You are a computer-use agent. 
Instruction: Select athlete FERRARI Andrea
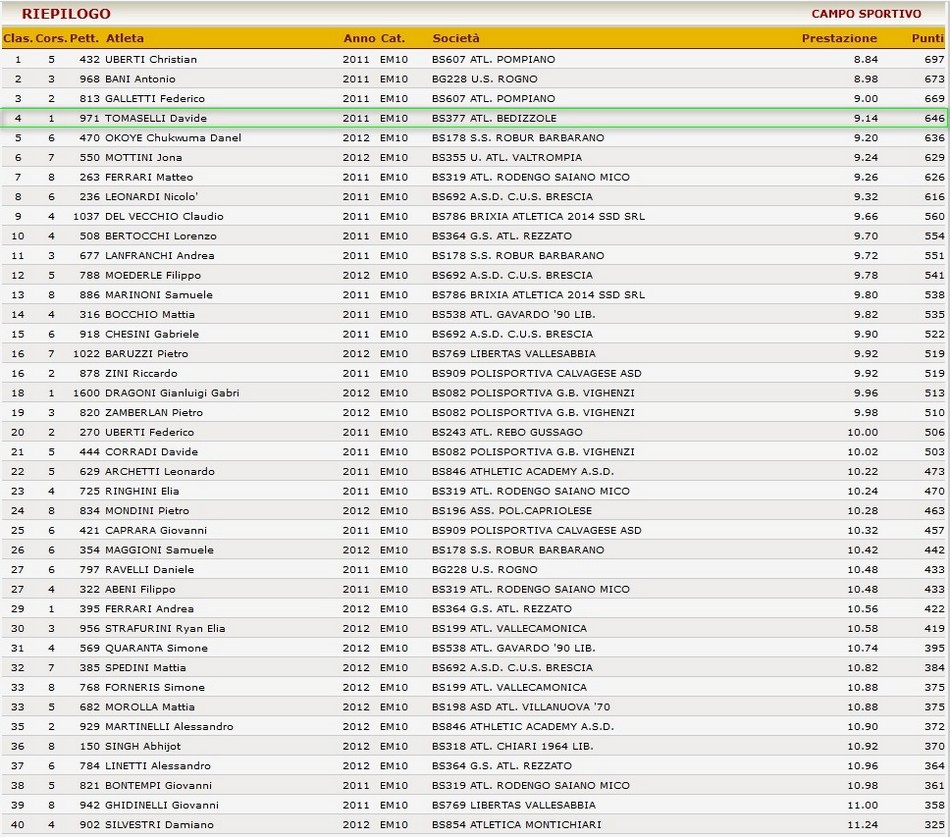pyautogui.click(x=150, y=609)
